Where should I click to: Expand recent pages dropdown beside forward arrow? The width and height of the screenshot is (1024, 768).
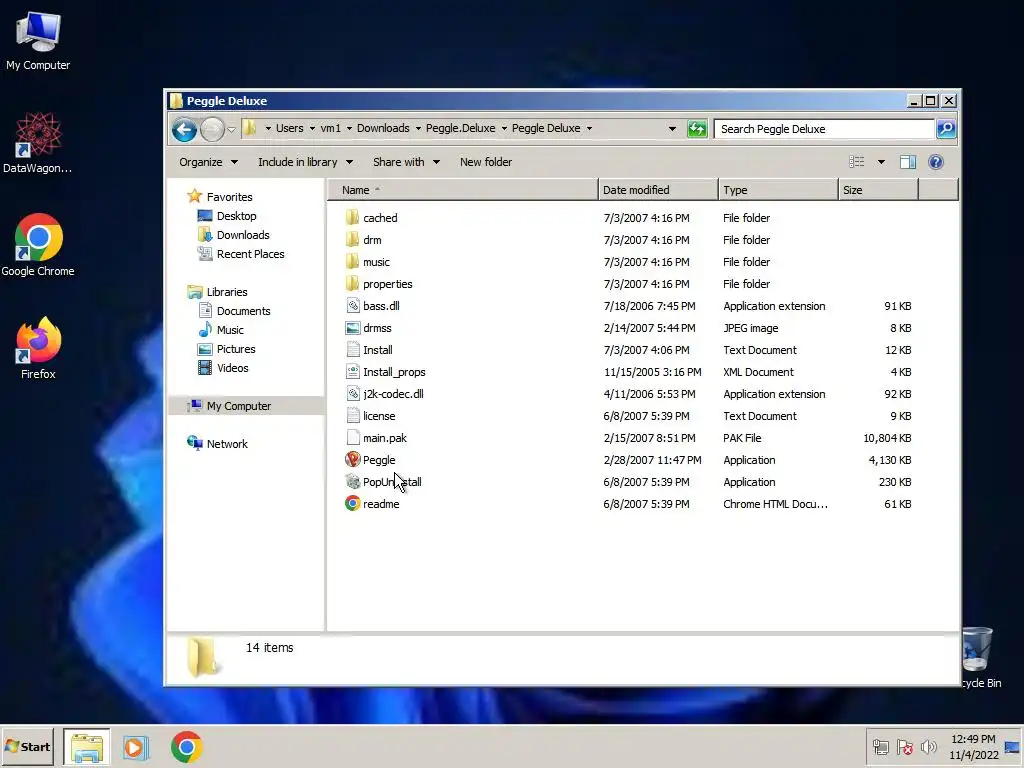(231, 129)
